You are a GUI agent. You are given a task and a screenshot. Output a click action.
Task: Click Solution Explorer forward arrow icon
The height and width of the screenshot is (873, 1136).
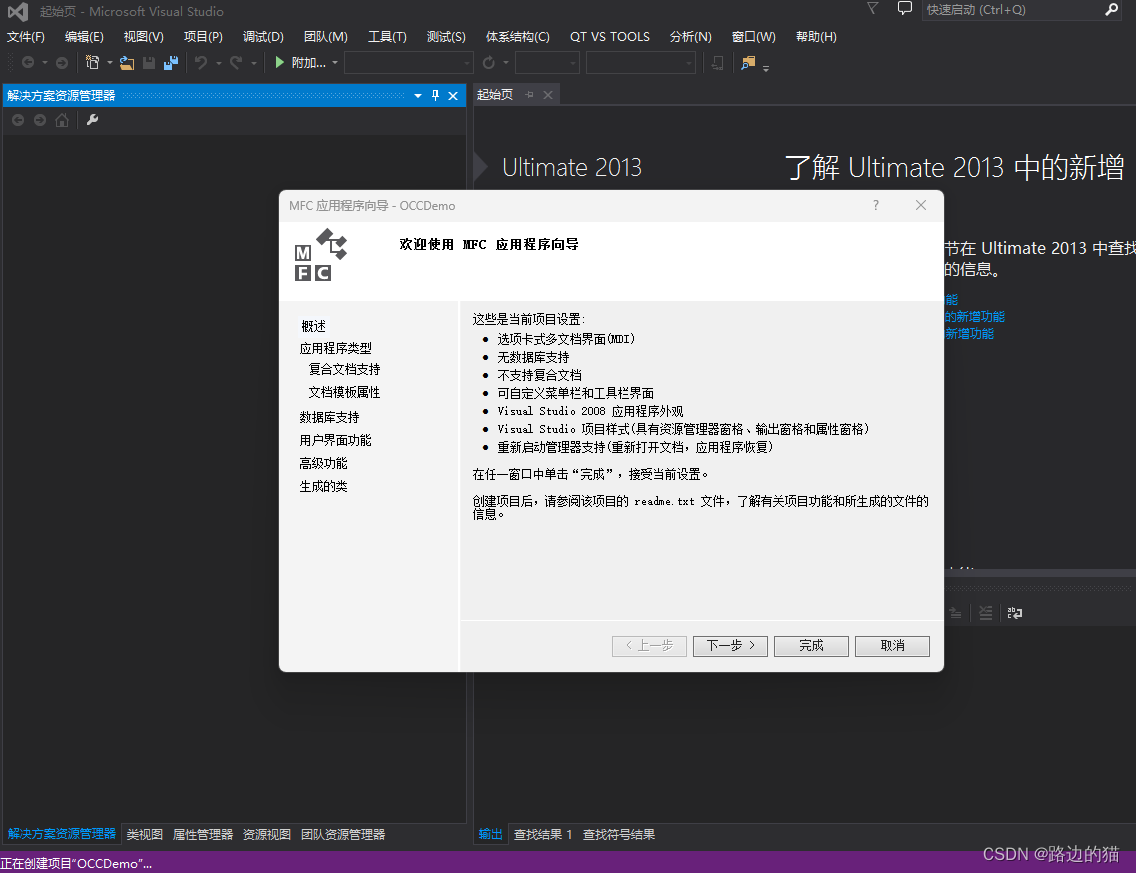[x=40, y=120]
